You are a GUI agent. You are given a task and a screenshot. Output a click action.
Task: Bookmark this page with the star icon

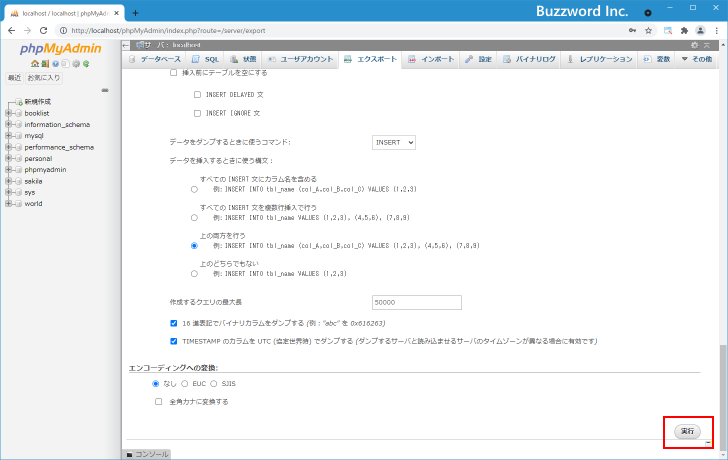649,31
